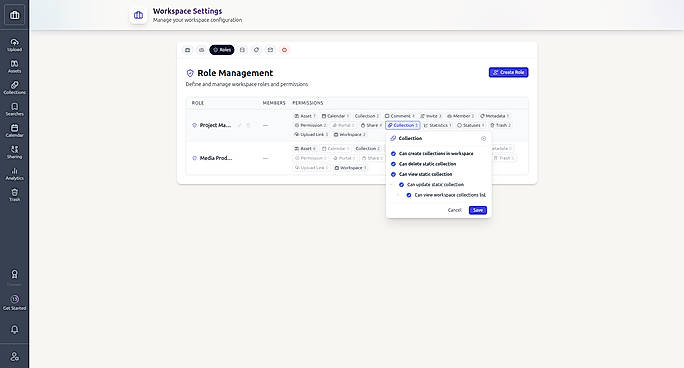Open Asset 7 permissions for Project Ma...
This screenshot has height=368, width=684.
[x=305, y=116]
